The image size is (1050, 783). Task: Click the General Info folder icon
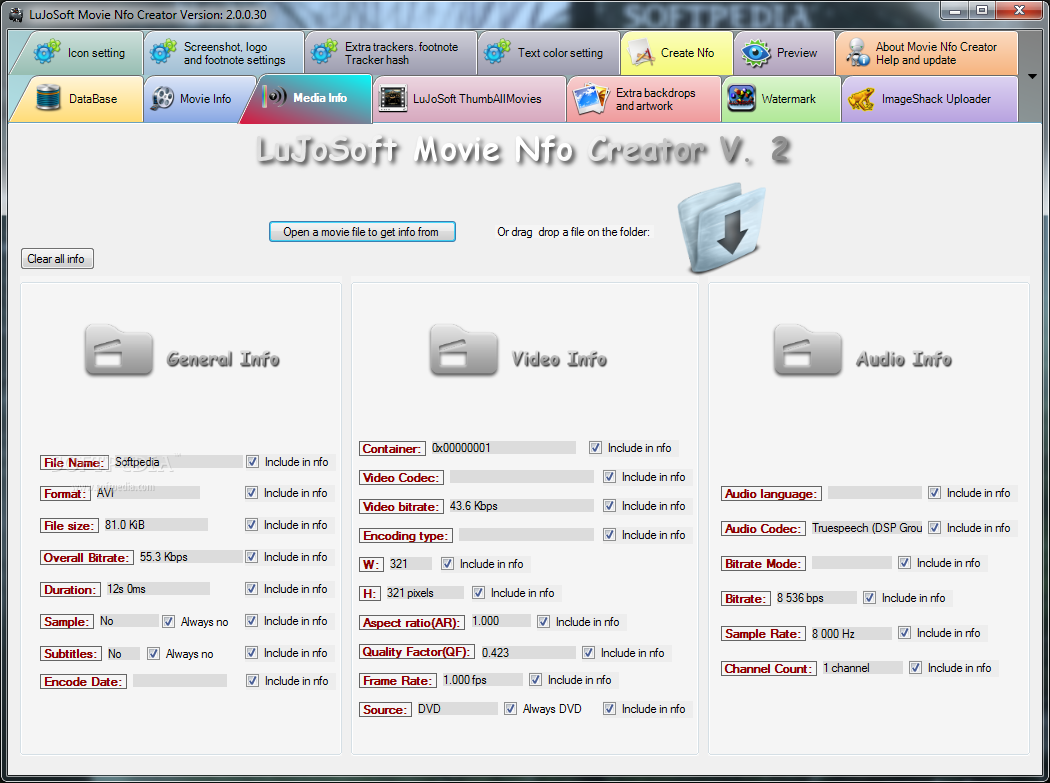click(119, 350)
